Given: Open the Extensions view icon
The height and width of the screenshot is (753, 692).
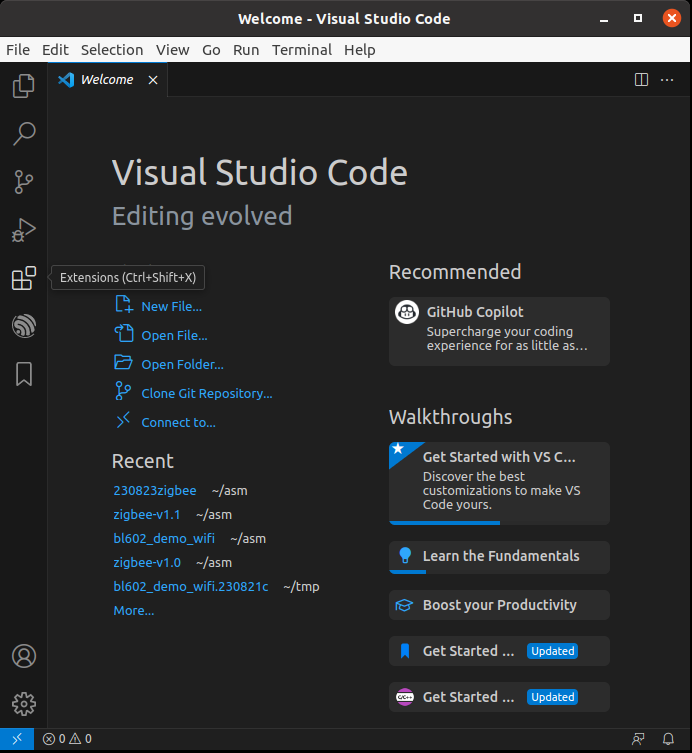Looking at the screenshot, I should [24, 278].
